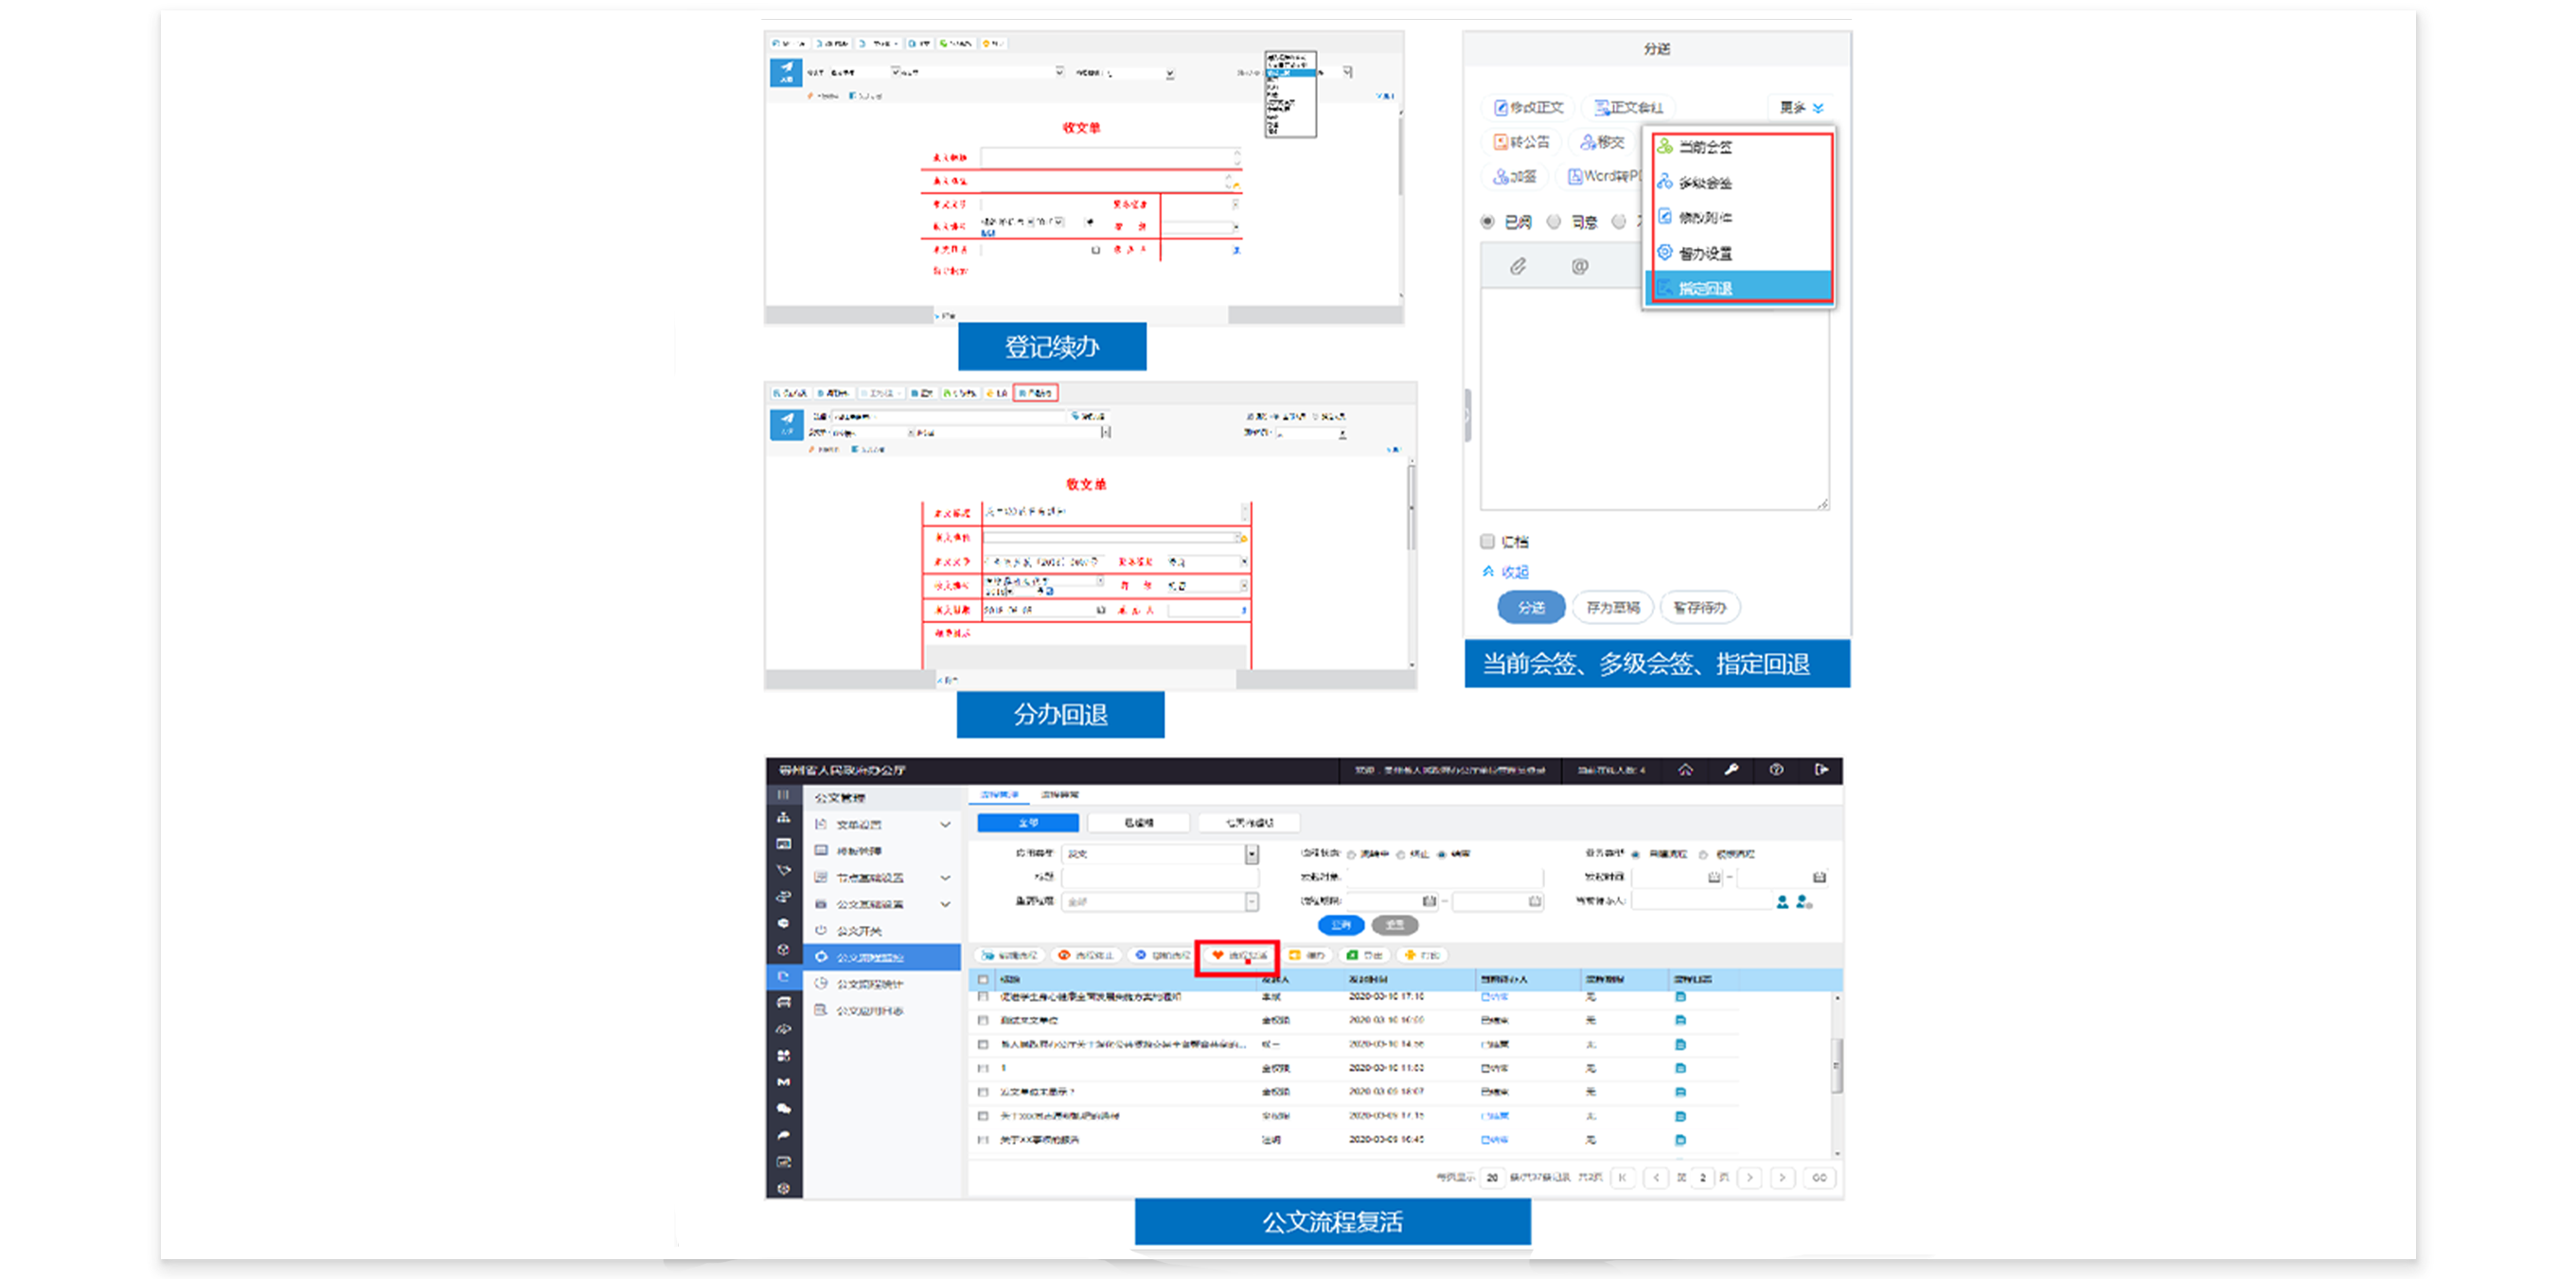2576x1279 pixels.
Task: Expand the 更多 dropdown
Action: [1801, 107]
